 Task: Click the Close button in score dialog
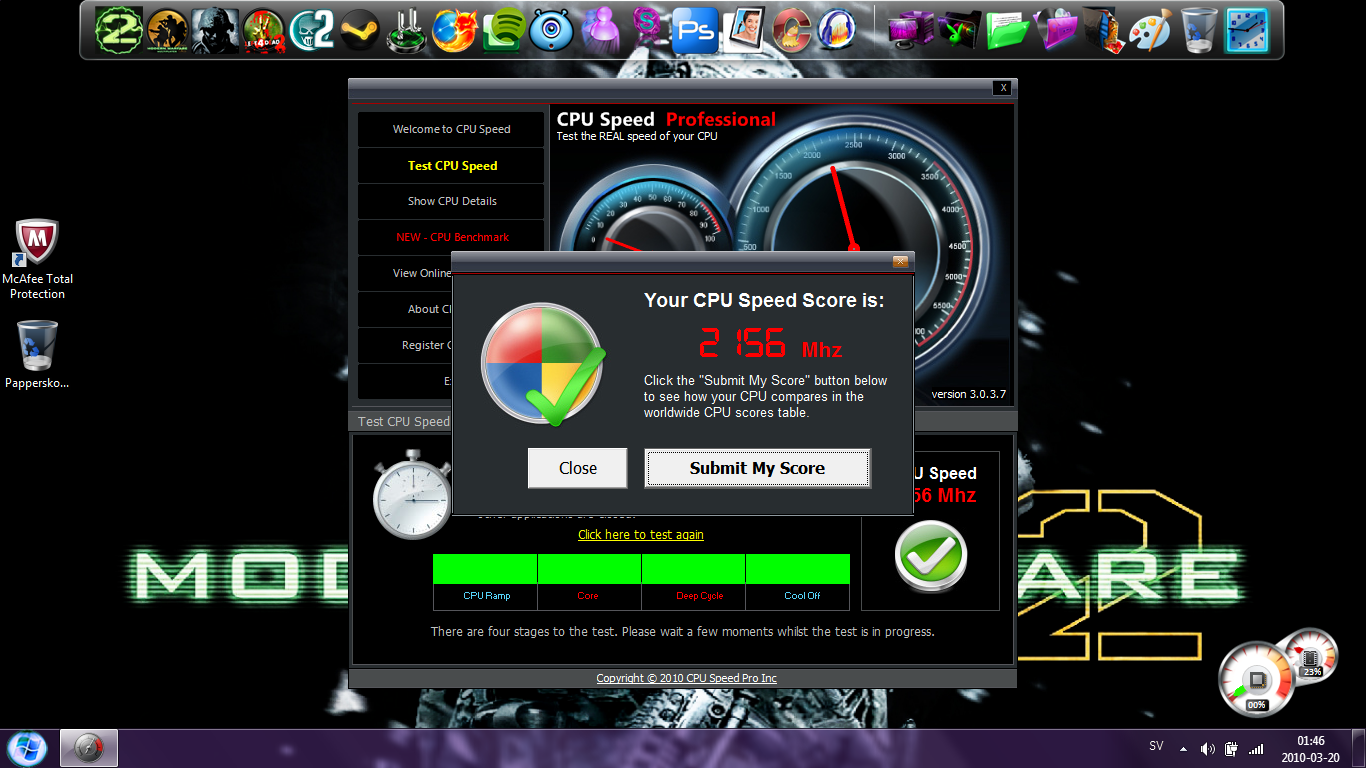pos(577,468)
